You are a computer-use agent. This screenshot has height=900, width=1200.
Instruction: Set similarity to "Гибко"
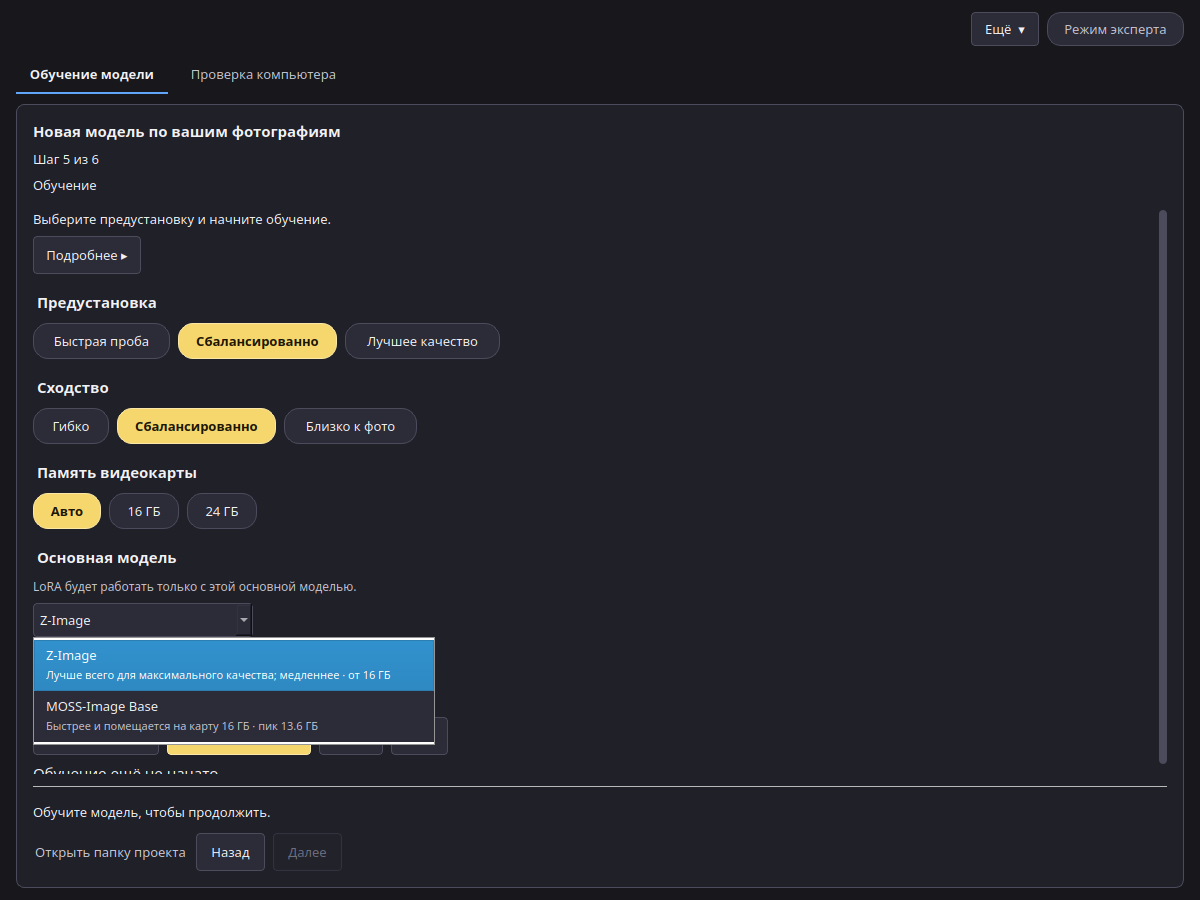pos(71,426)
